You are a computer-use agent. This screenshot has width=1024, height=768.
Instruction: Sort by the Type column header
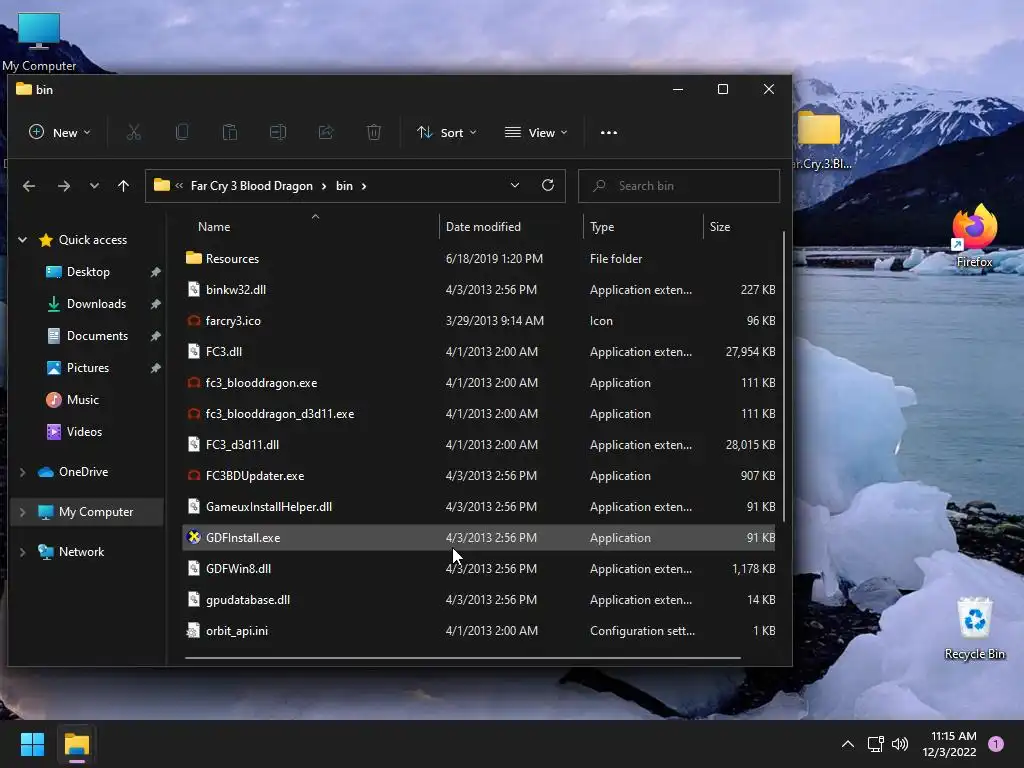click(x=602, y=227)
